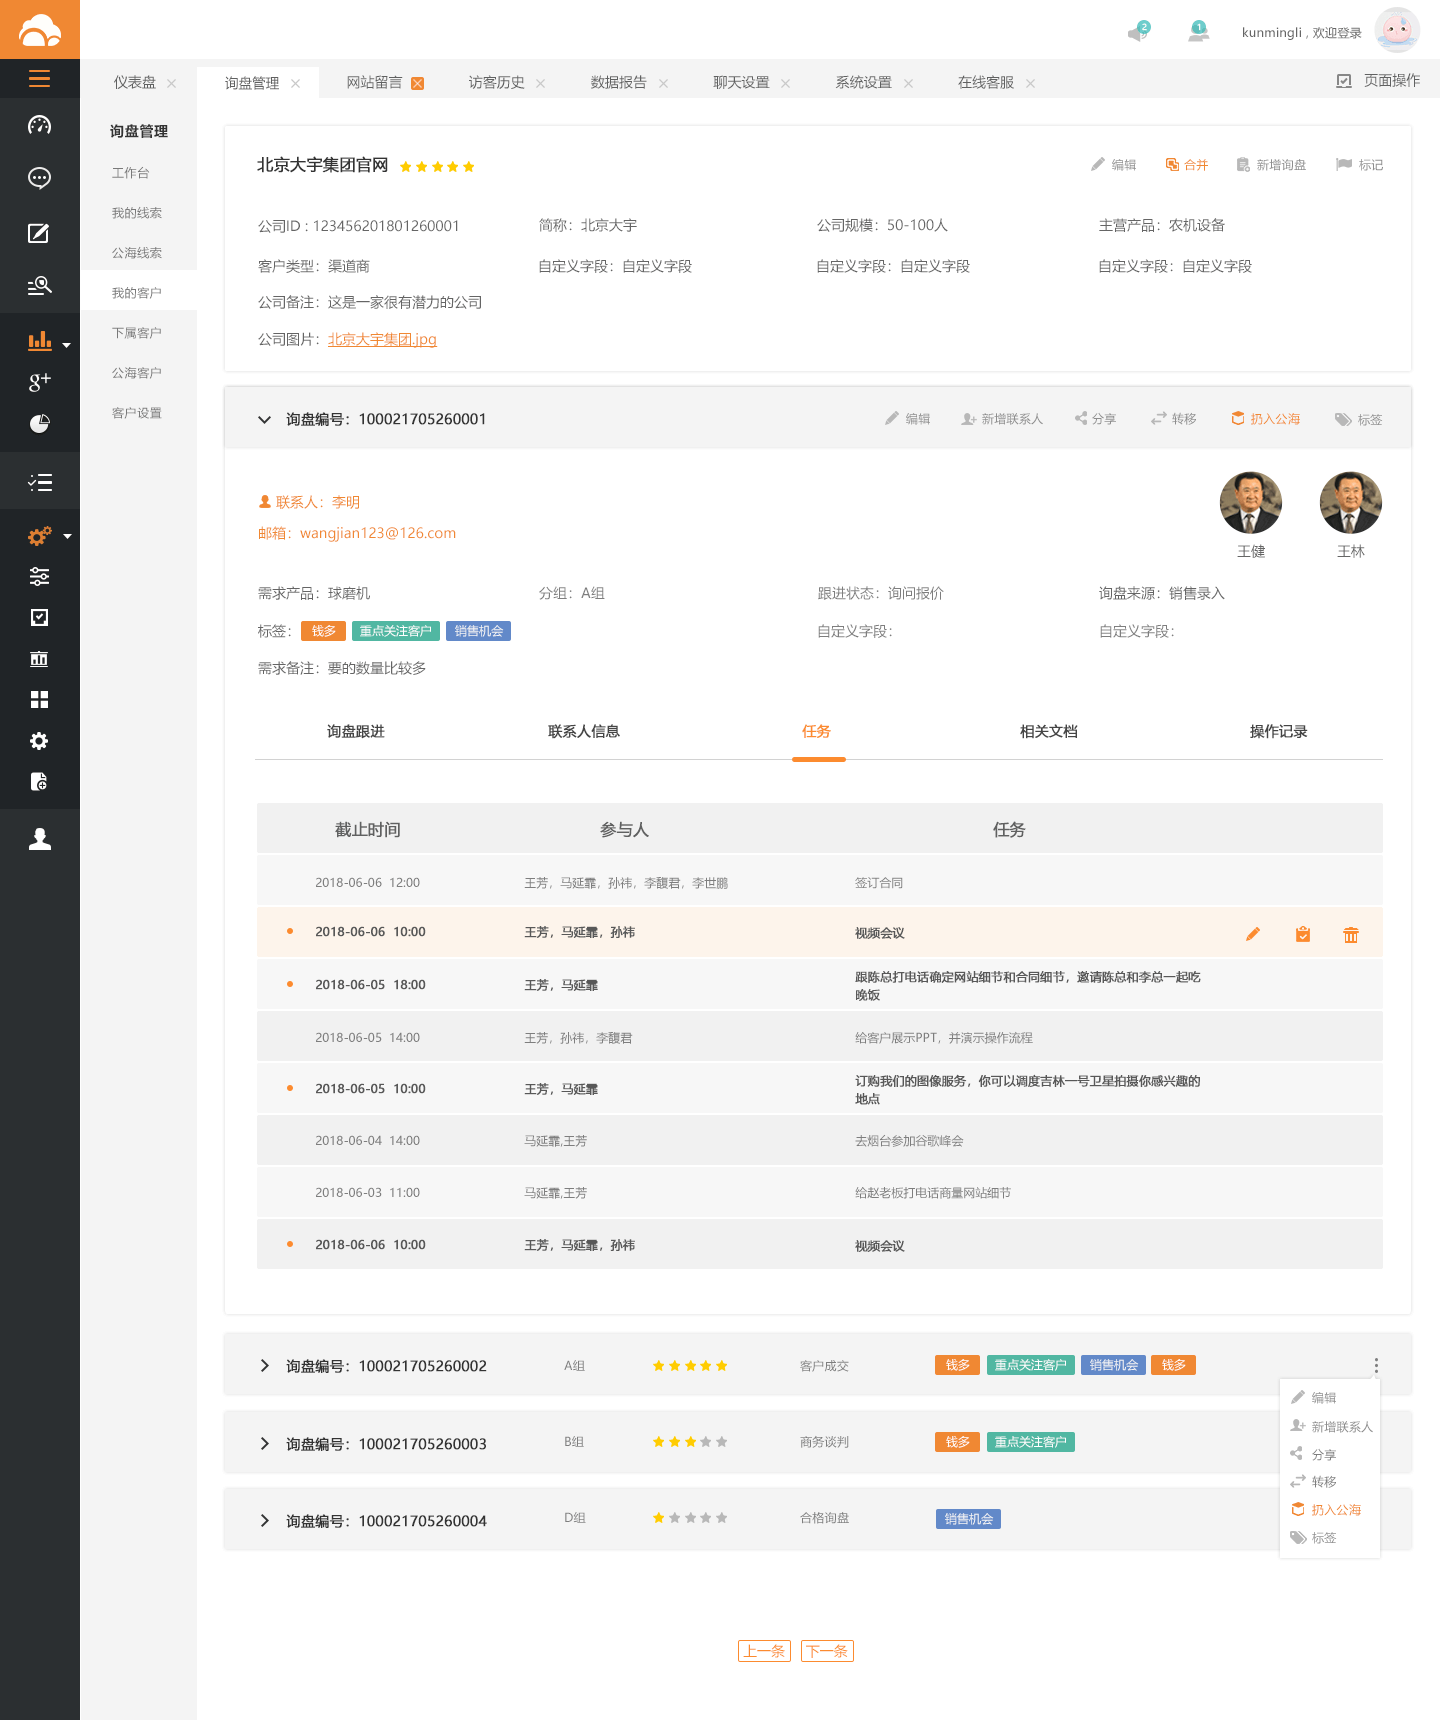Open the chat bubble icon in sidebar
The height and width of the screenshot is (1720, 1442).
pyautogui.click(x=39, y=178)
